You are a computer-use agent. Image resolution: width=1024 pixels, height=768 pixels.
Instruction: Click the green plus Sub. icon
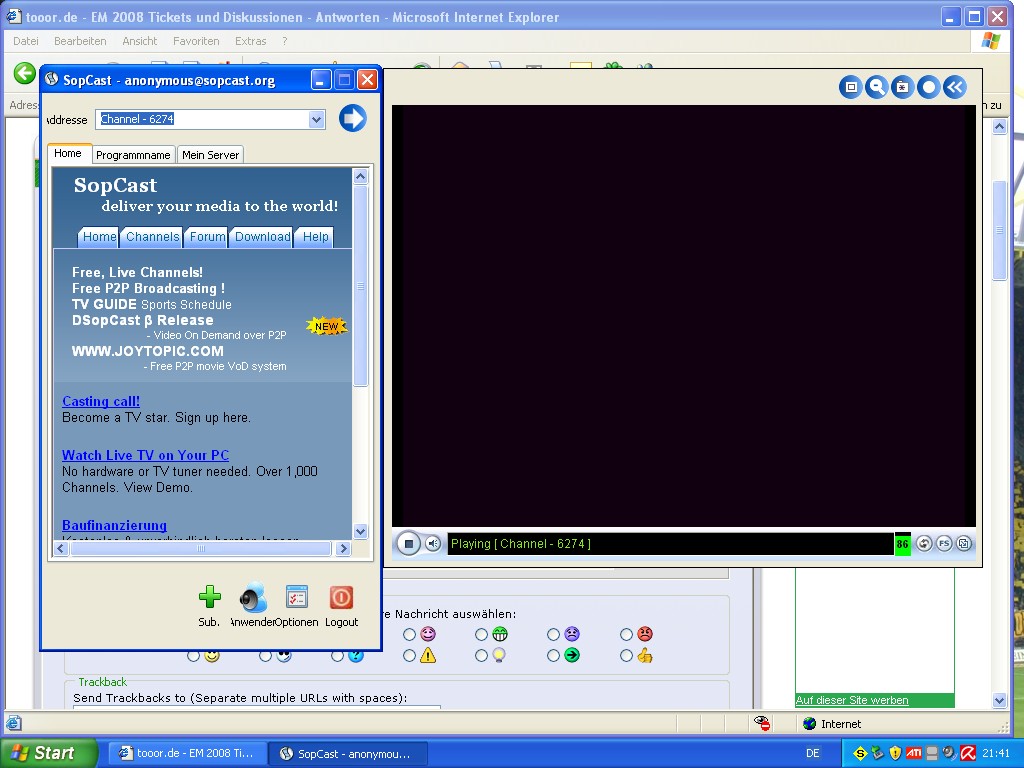click(x=209, y=598)
